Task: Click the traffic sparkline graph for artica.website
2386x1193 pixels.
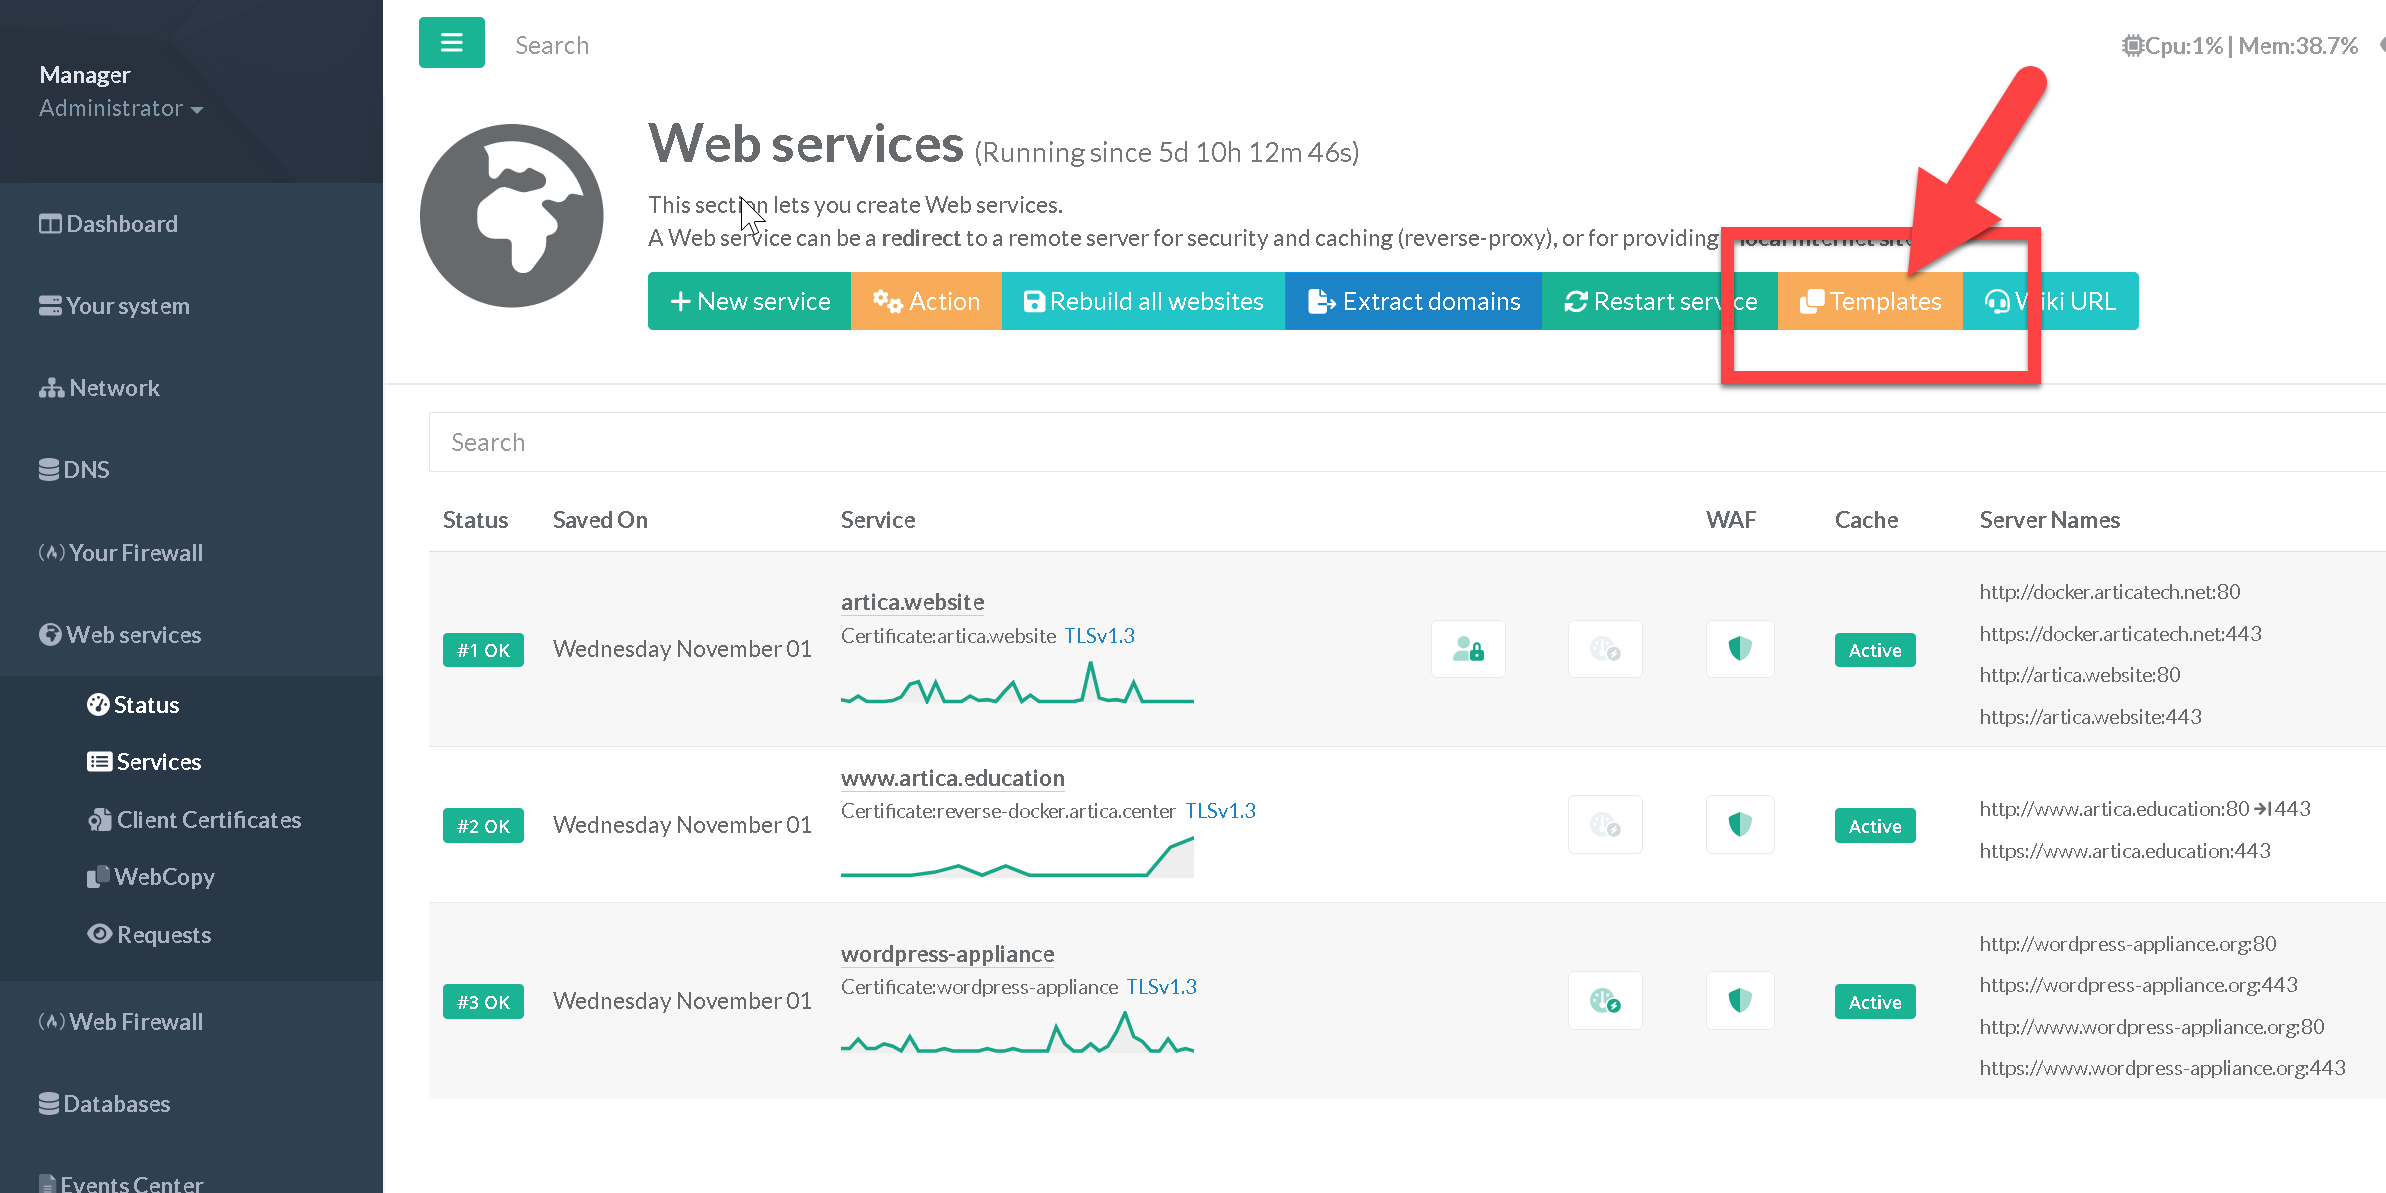Action: coord(1016,685)
